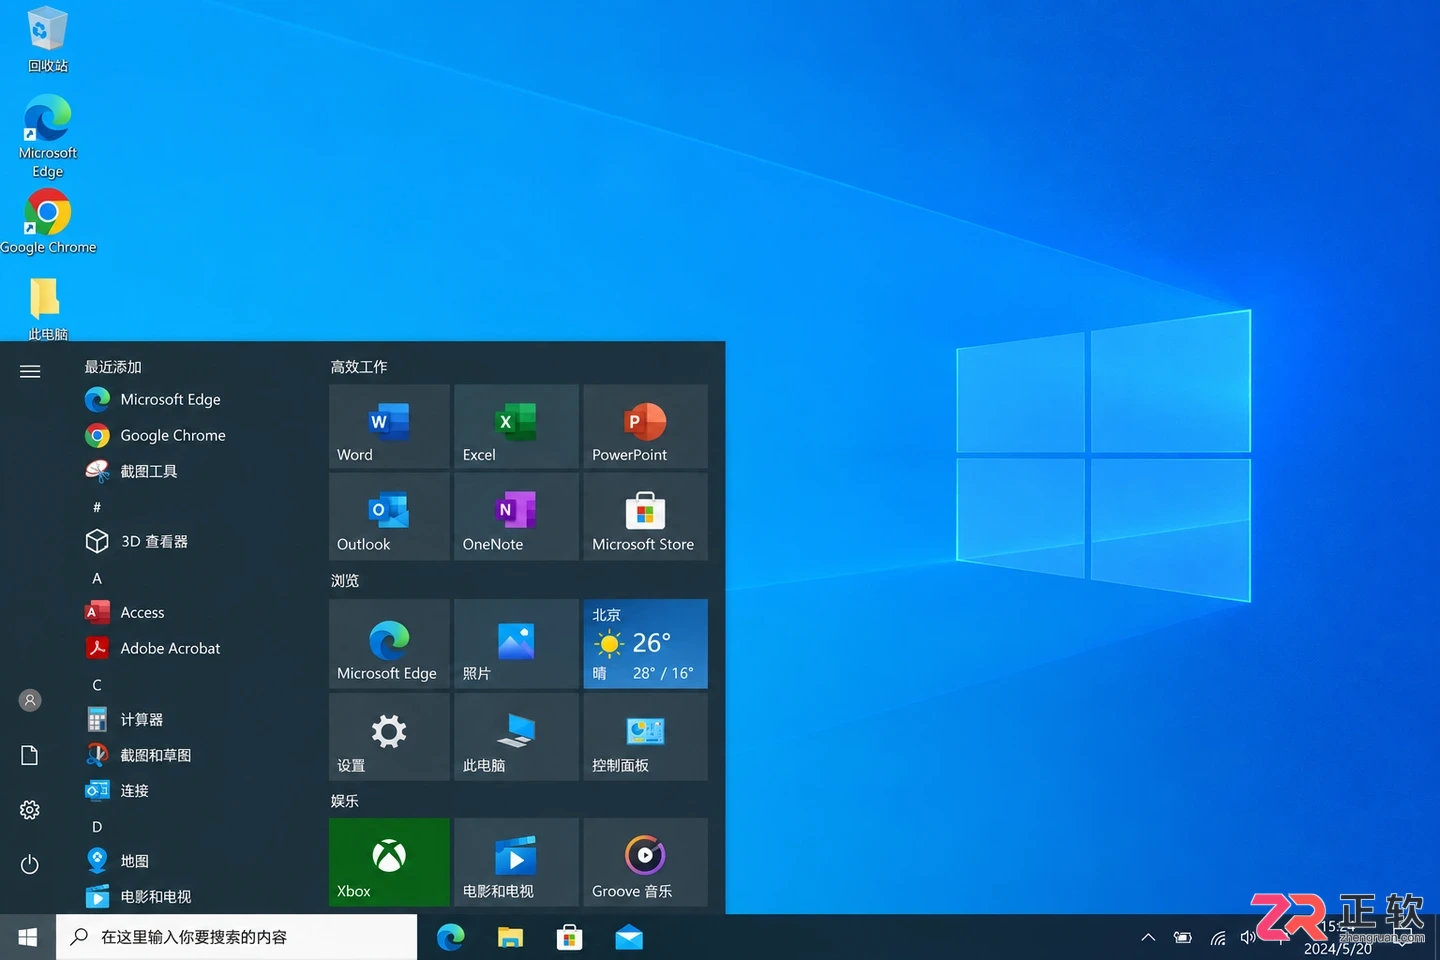The width and height of the screenshot is (1440, 960).
Task: Launch the Xbox tile
Action: (389, 862)
